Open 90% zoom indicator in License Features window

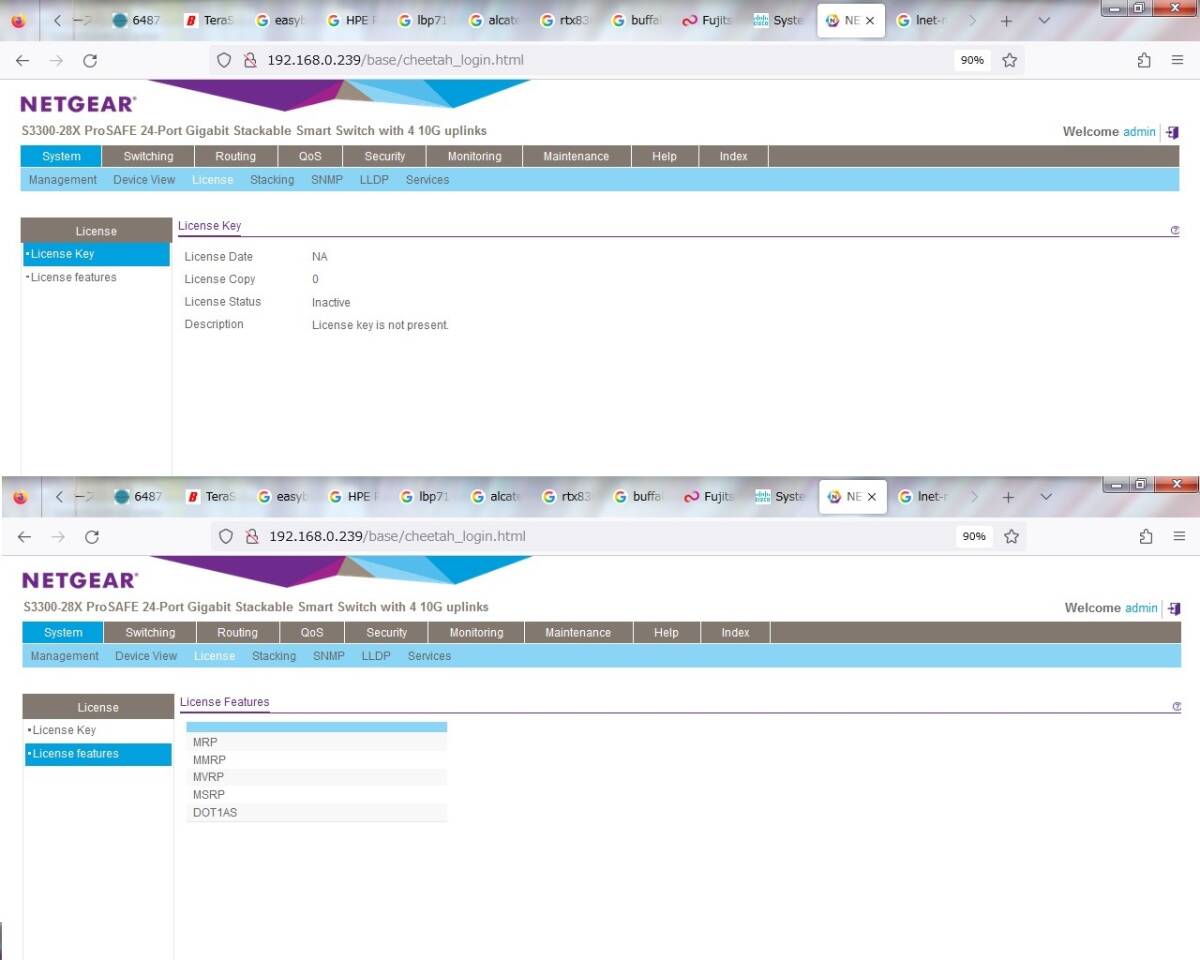[x=974, y=536]
